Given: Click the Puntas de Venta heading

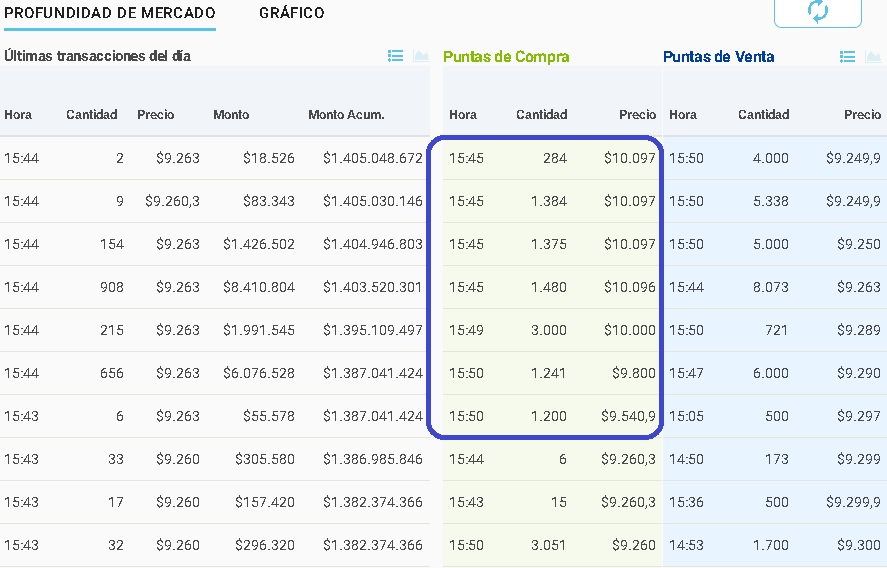Looking at the screenshot, I should tap(718, 57).
